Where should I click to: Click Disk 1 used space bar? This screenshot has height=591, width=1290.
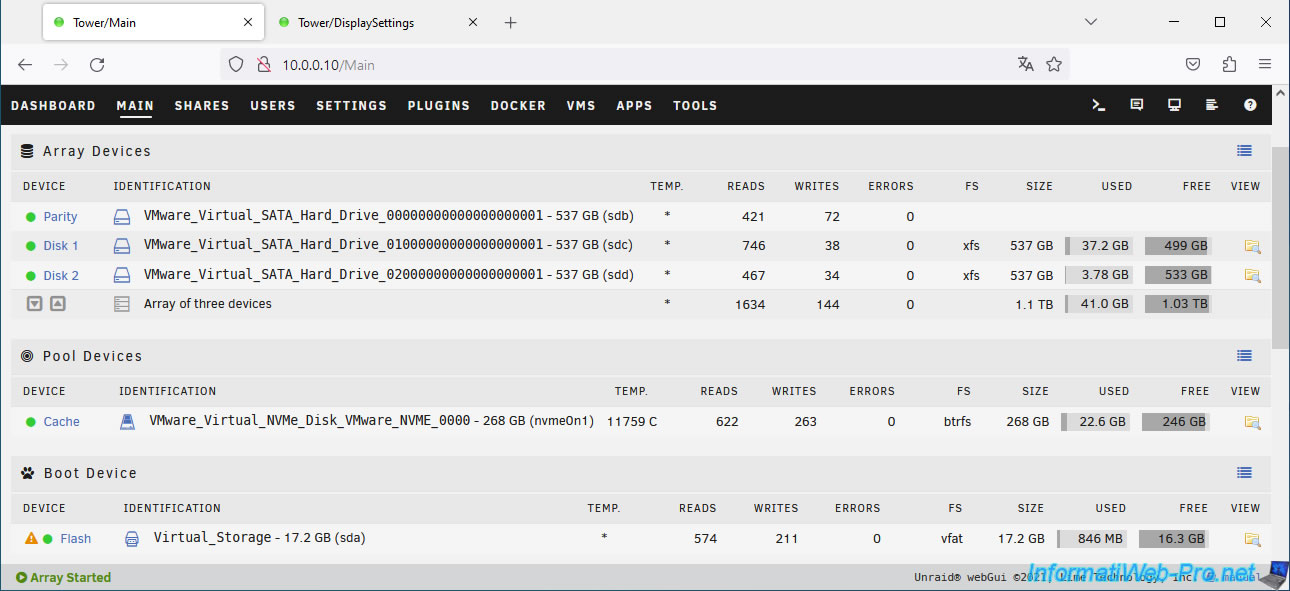tap(1099, 246)
